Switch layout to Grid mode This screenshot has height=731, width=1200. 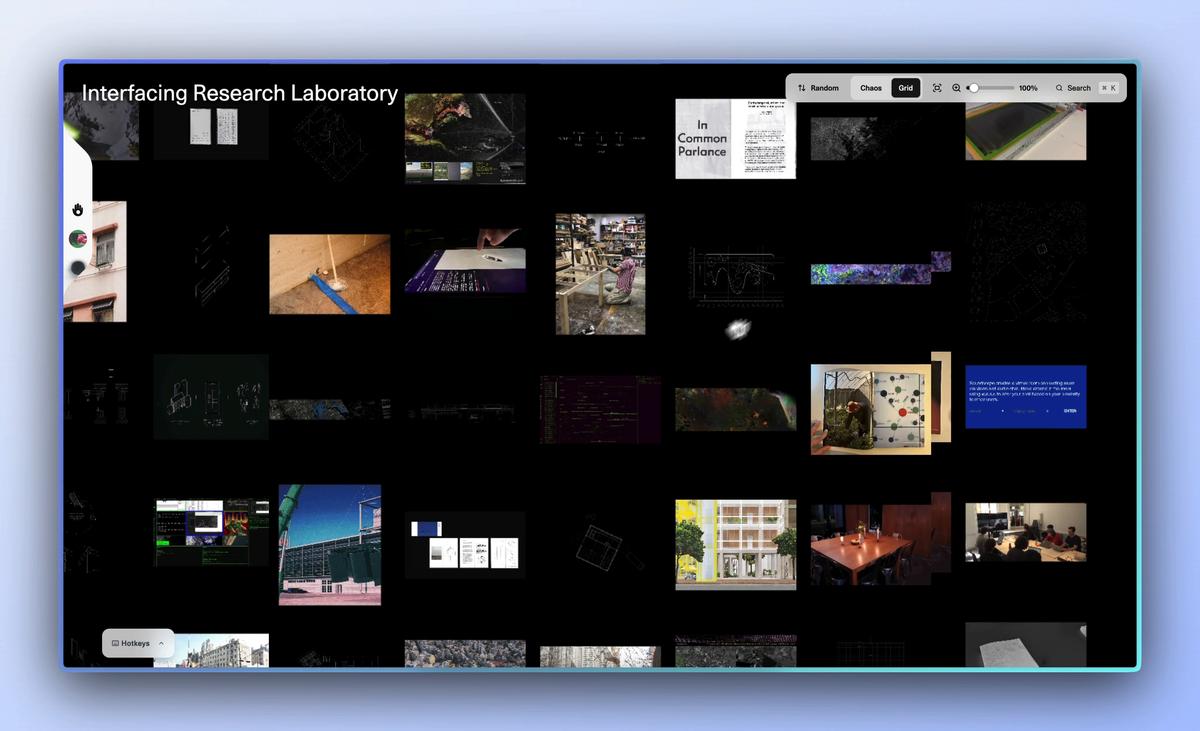[x=905, y=88]
